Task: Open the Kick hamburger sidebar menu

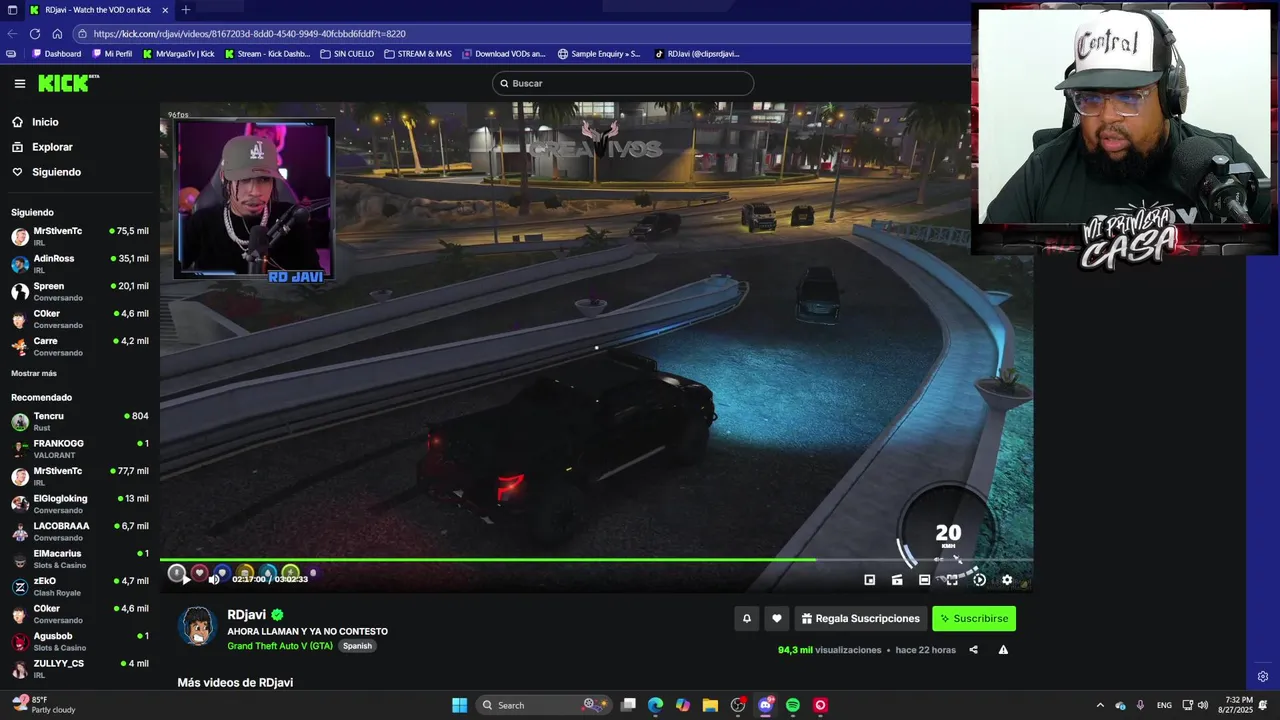Action: (x=19, y=83)
